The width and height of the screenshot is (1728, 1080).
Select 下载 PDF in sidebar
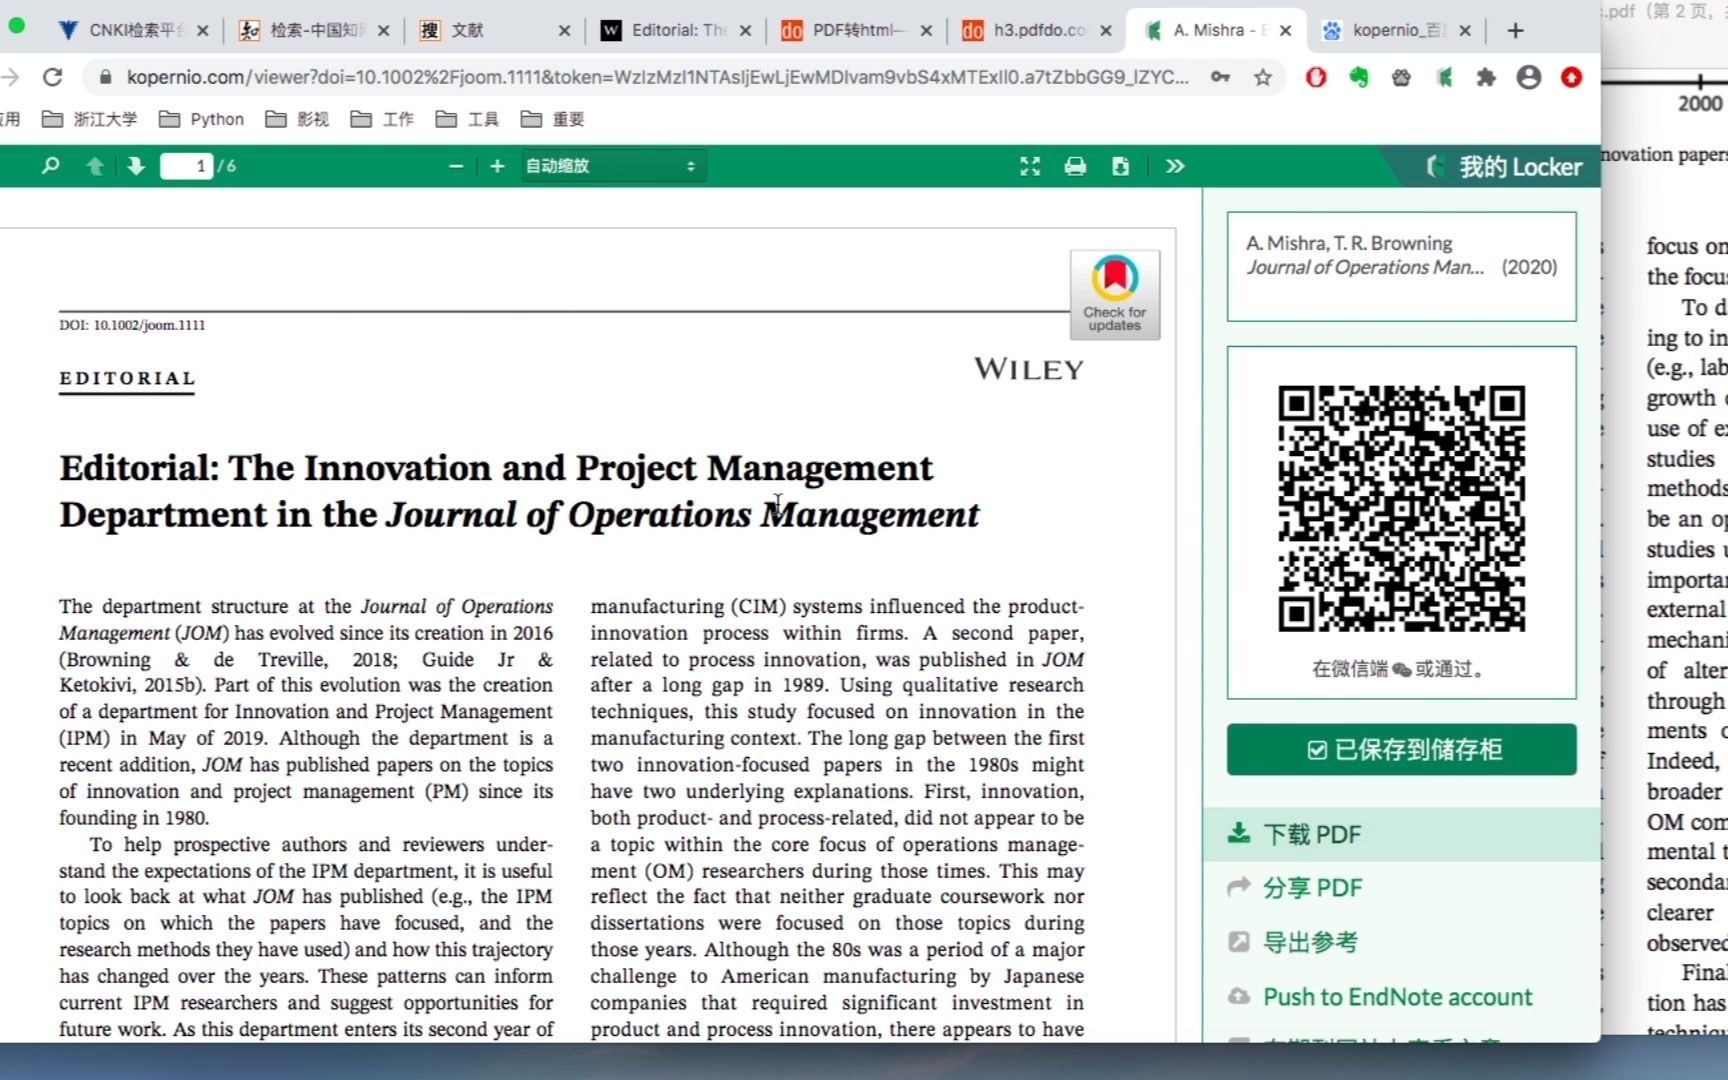[x=1402, y=834]
